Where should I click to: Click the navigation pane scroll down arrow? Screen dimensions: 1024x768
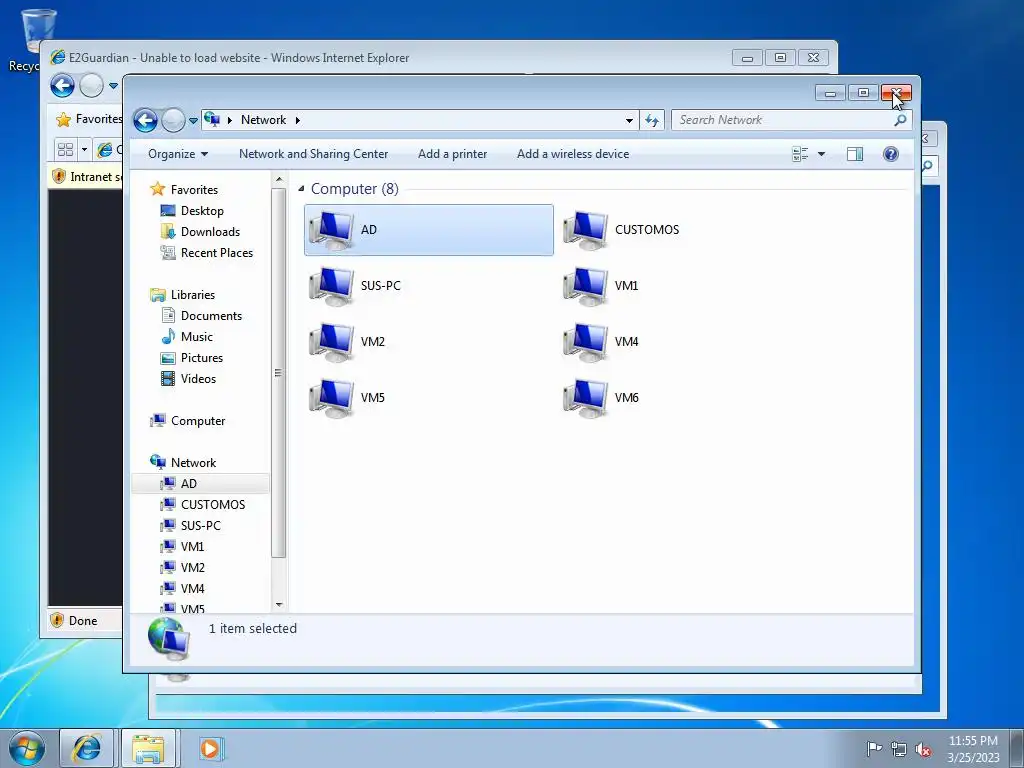pyautogui.click(x=279, y=605)
